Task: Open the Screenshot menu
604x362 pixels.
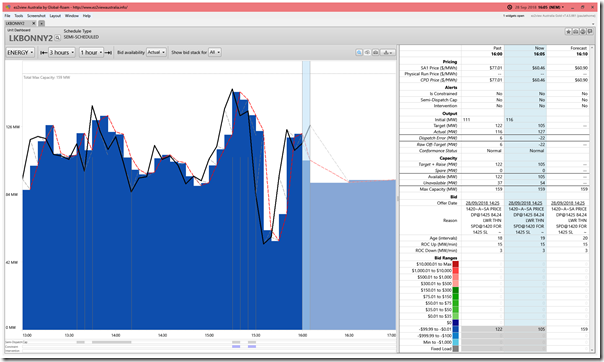Action: (x=36, y=16)
